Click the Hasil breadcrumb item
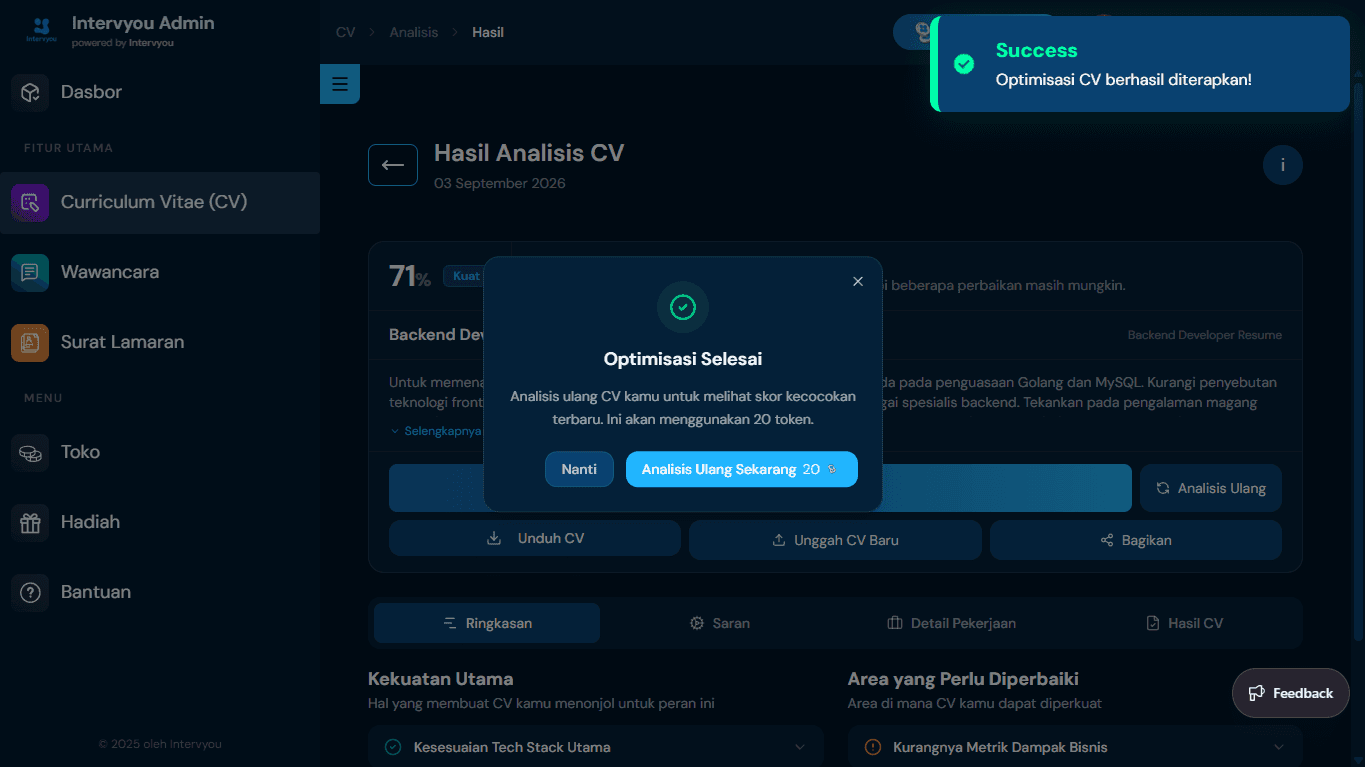This screenshot has height=767, width=1365. pos(488,32)
